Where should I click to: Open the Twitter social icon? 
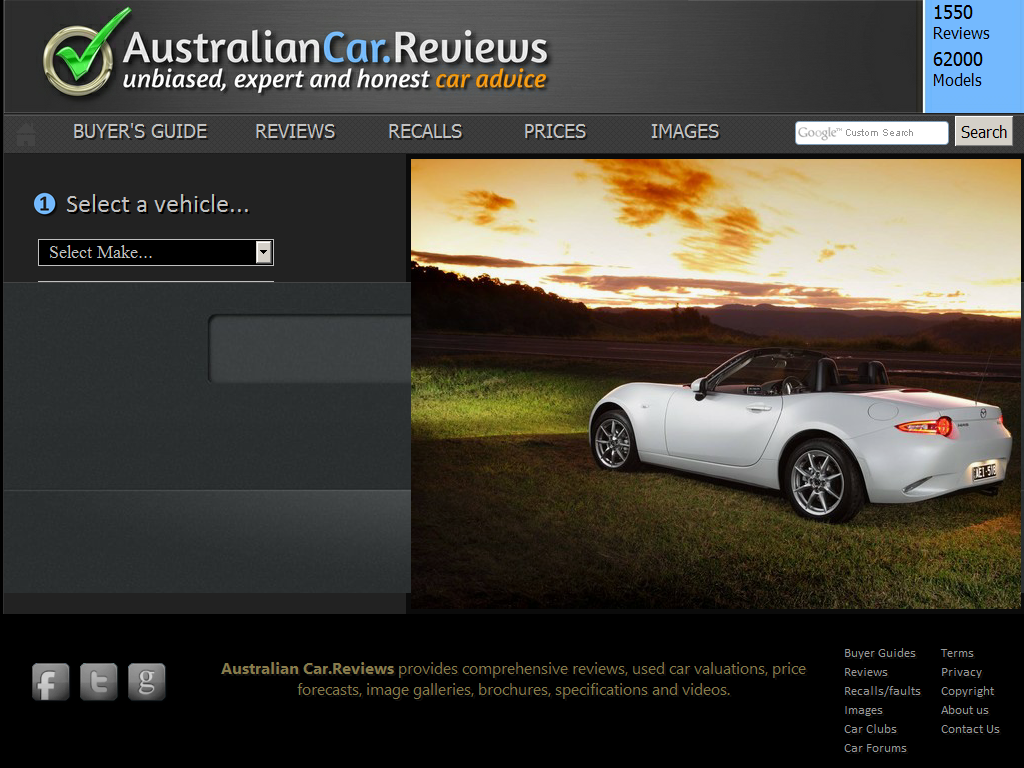click(x=99, y=682)
